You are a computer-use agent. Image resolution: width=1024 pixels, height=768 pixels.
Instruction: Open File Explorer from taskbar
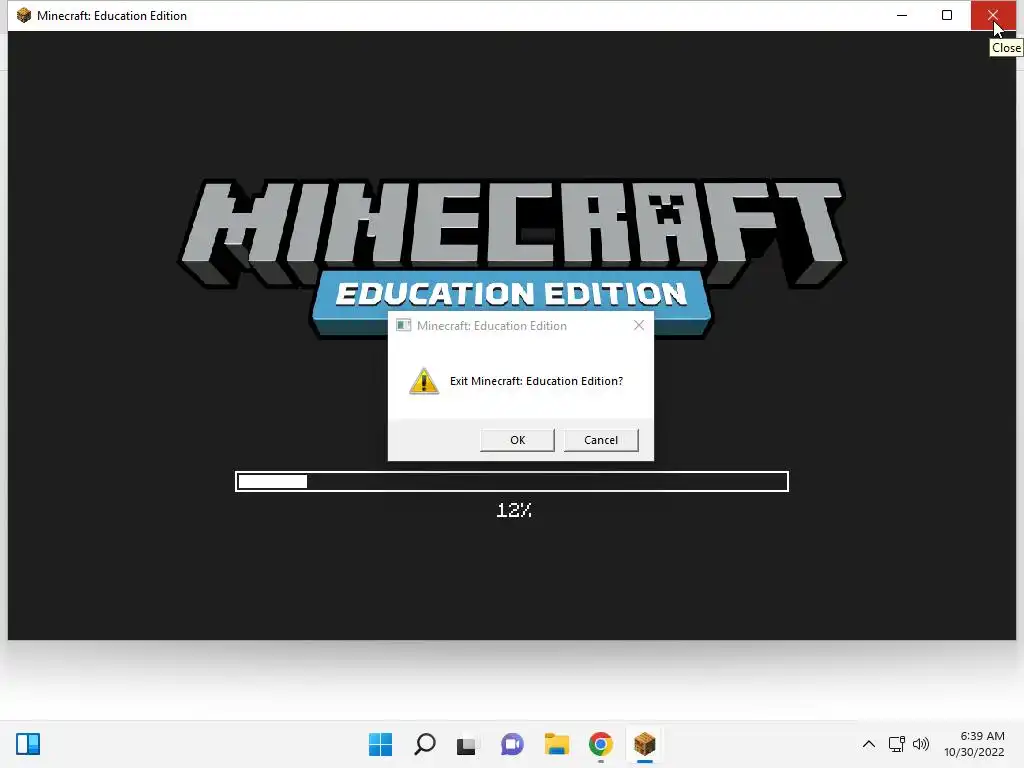[556, 744]
